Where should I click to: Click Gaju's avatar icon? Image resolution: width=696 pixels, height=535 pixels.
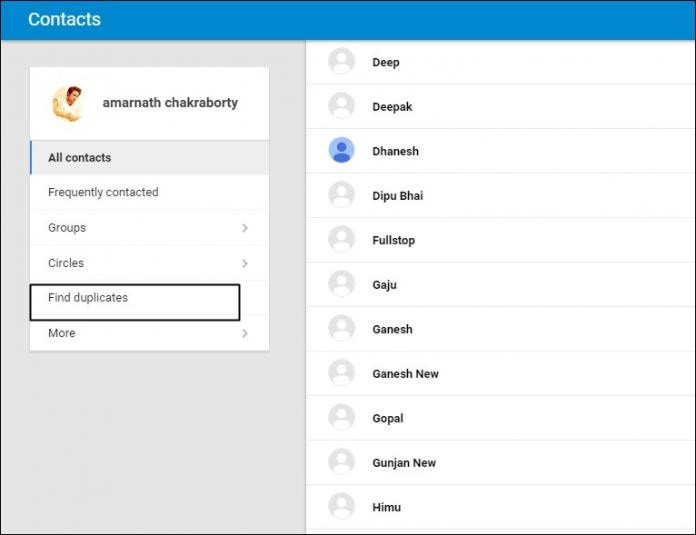pyautogui.click(x=341, y=284)
